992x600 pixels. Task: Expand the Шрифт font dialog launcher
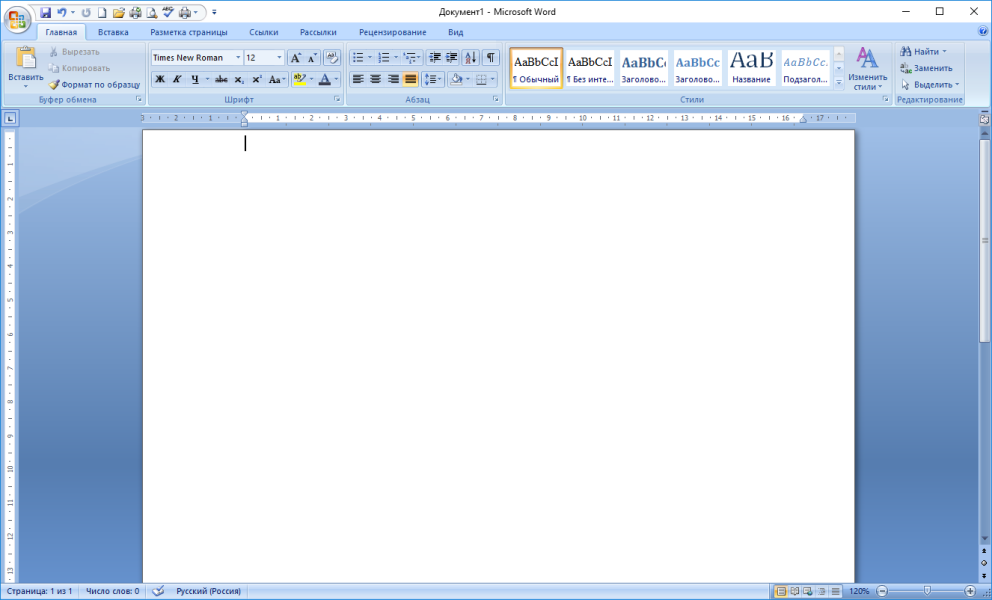tap(337, 100)
